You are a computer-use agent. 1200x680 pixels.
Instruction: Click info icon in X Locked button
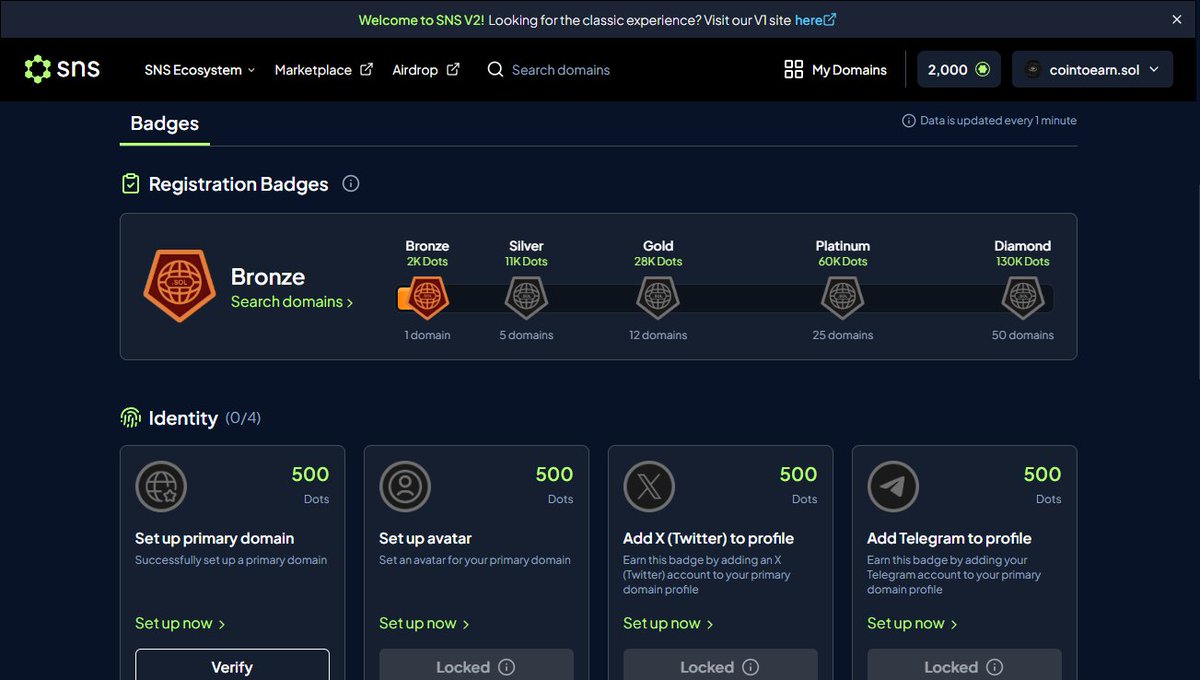coord(751,667)
